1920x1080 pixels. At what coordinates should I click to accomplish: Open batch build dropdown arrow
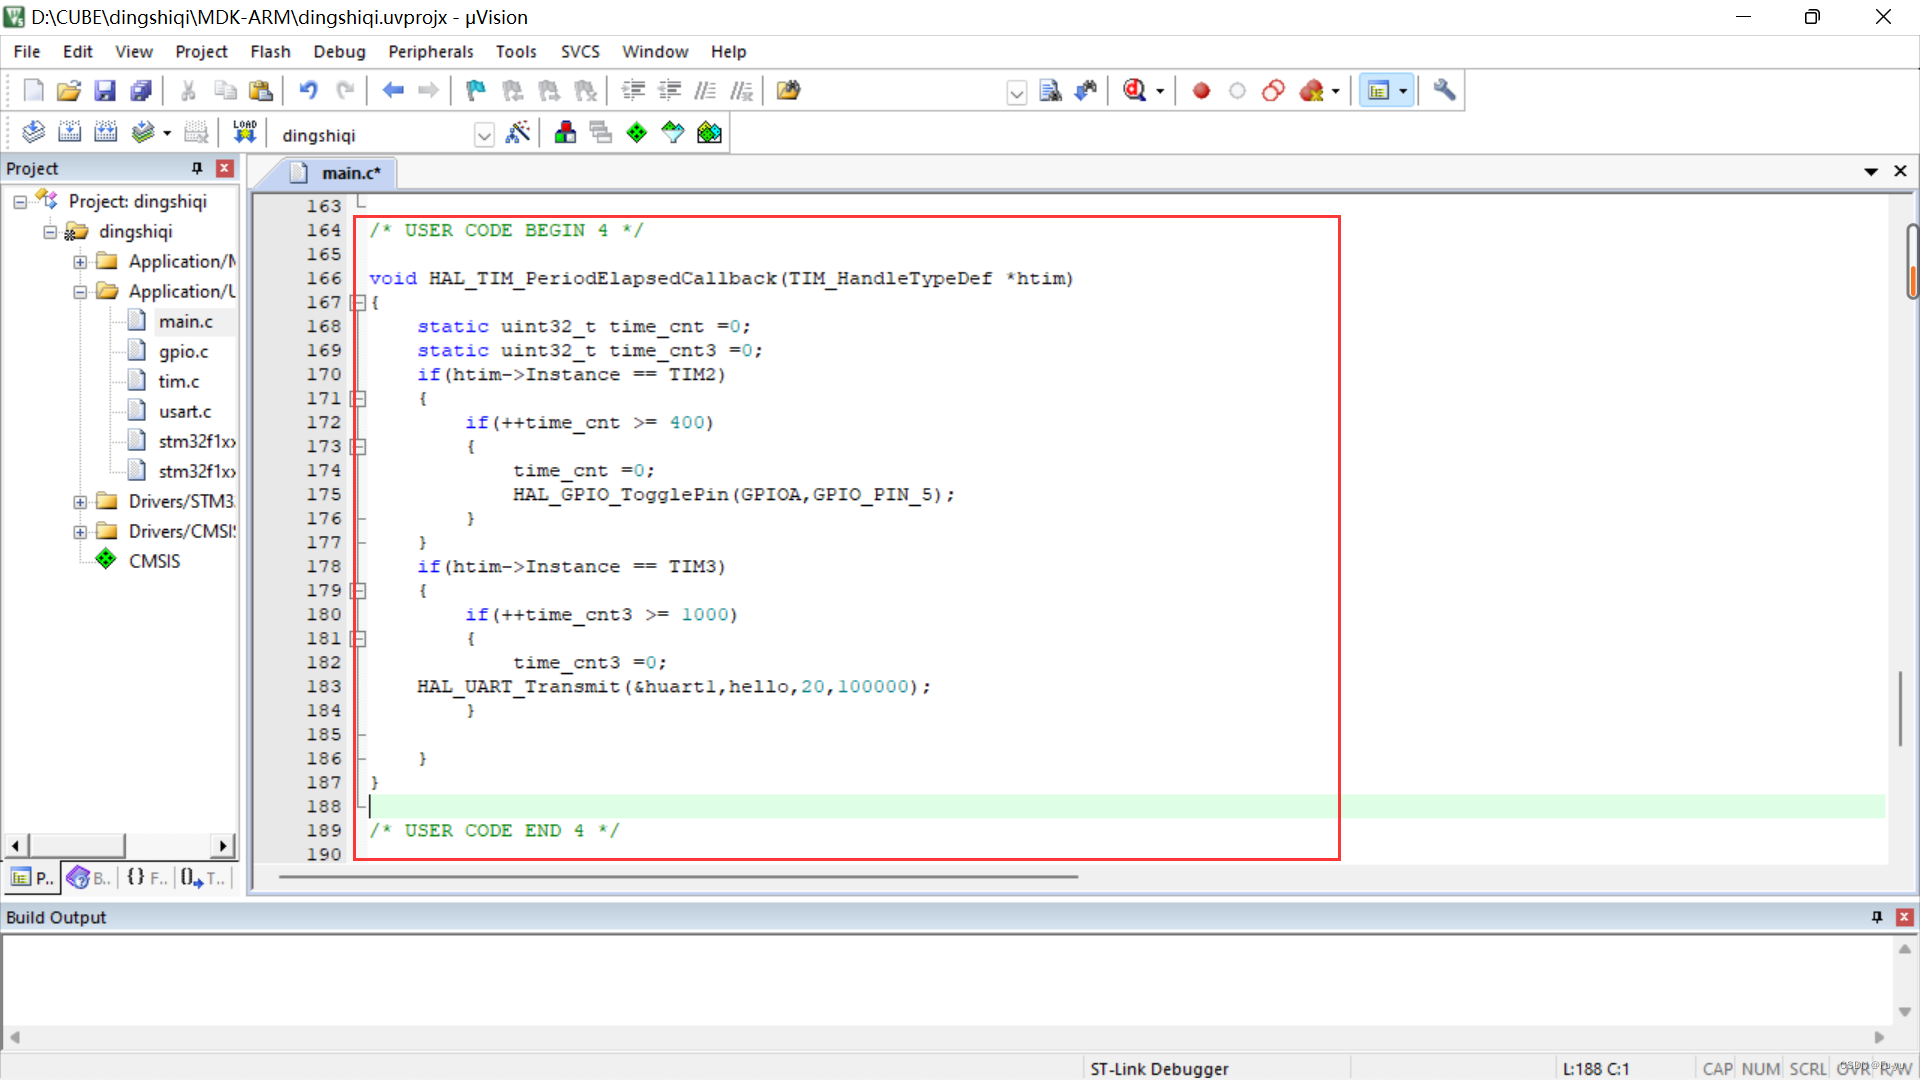tap(167, 132)
